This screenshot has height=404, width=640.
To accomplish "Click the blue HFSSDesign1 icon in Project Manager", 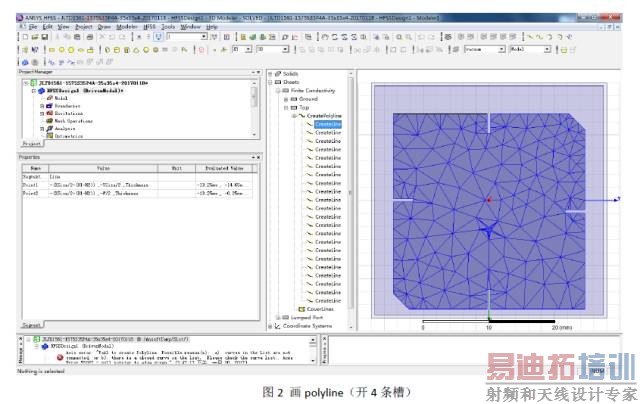I will 41,91.
